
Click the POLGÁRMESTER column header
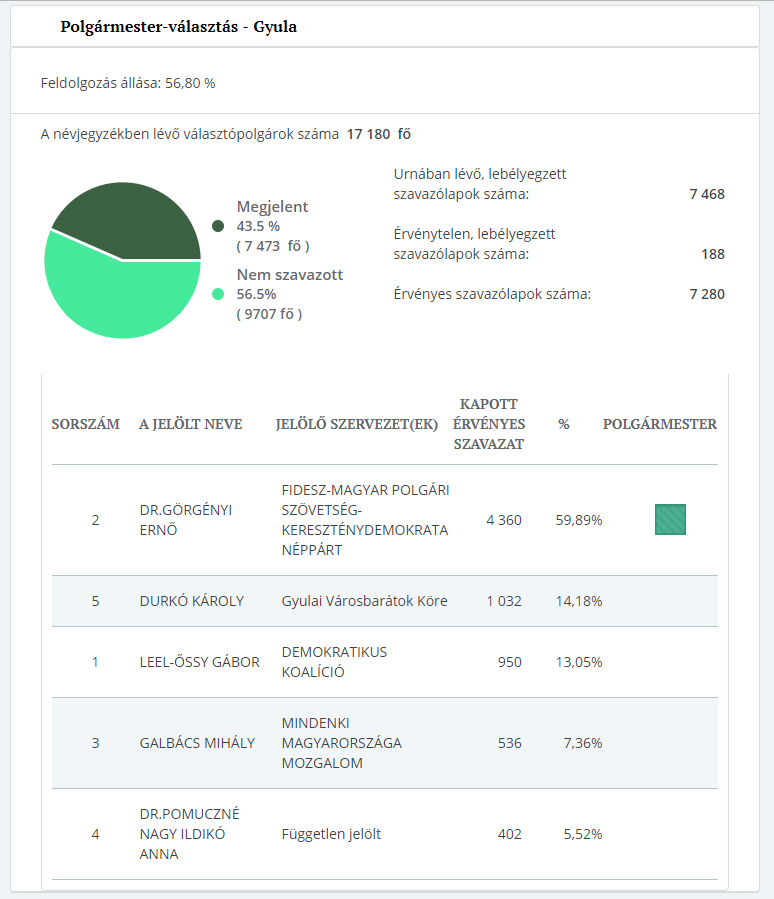pyautogui.click(x=659, y=424)
